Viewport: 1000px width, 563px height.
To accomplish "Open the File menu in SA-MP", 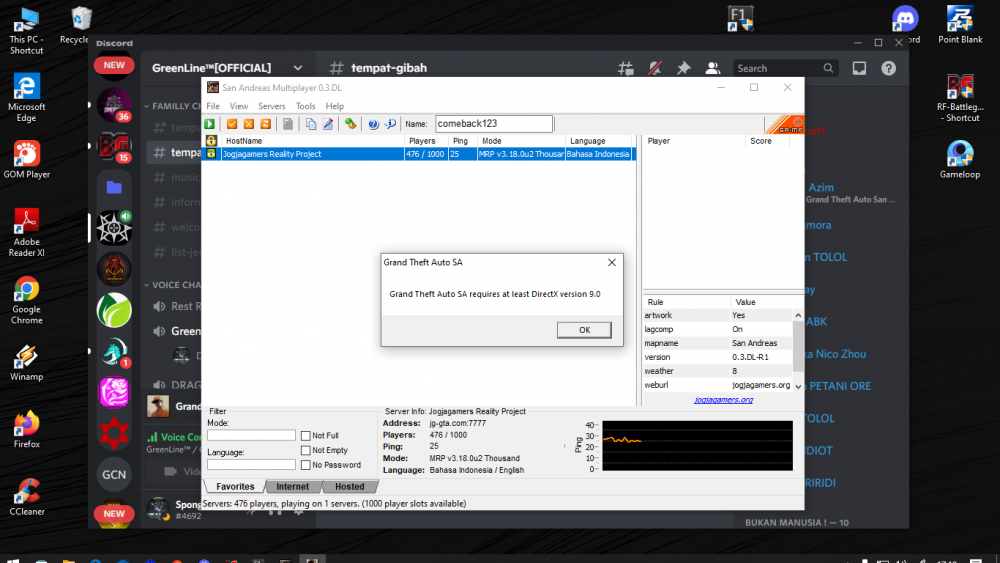I will pyautogui.click(x=213, y=106).
